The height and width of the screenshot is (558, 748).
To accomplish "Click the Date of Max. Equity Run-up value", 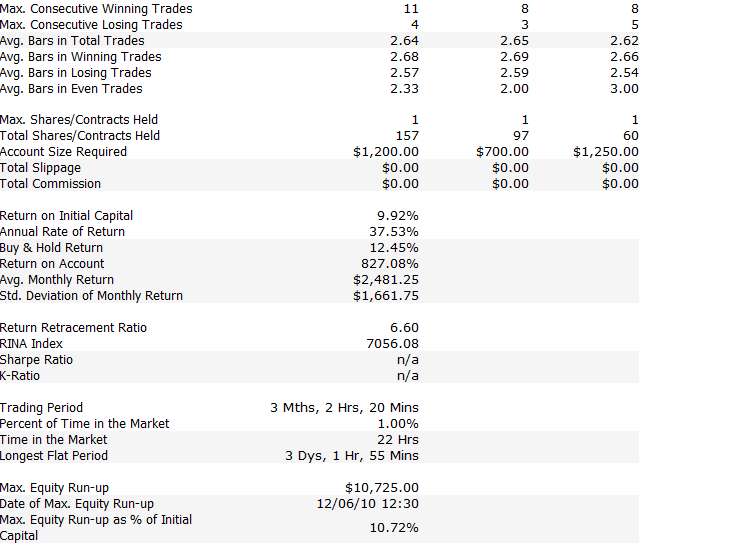I will (x=367, y=504).
